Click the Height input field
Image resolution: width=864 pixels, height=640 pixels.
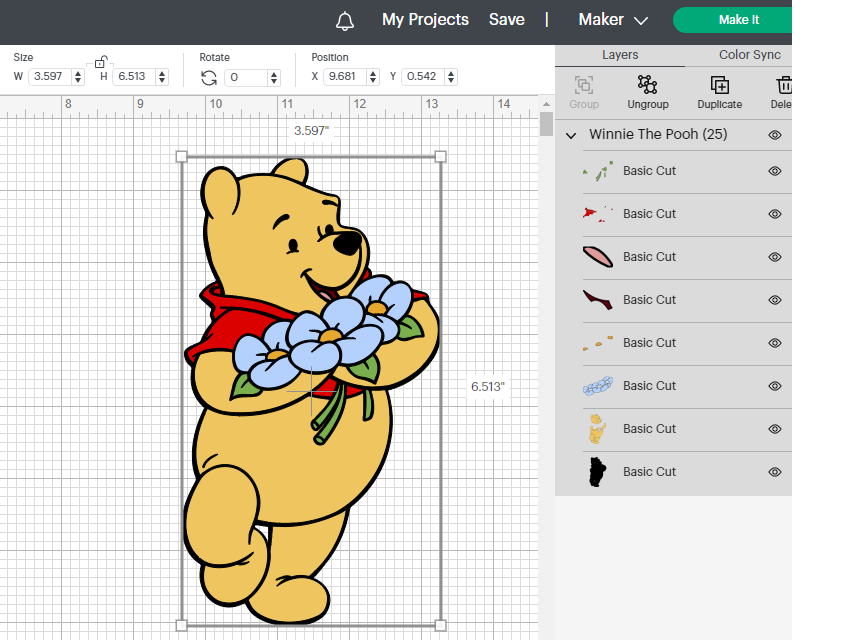coord(134,77)
